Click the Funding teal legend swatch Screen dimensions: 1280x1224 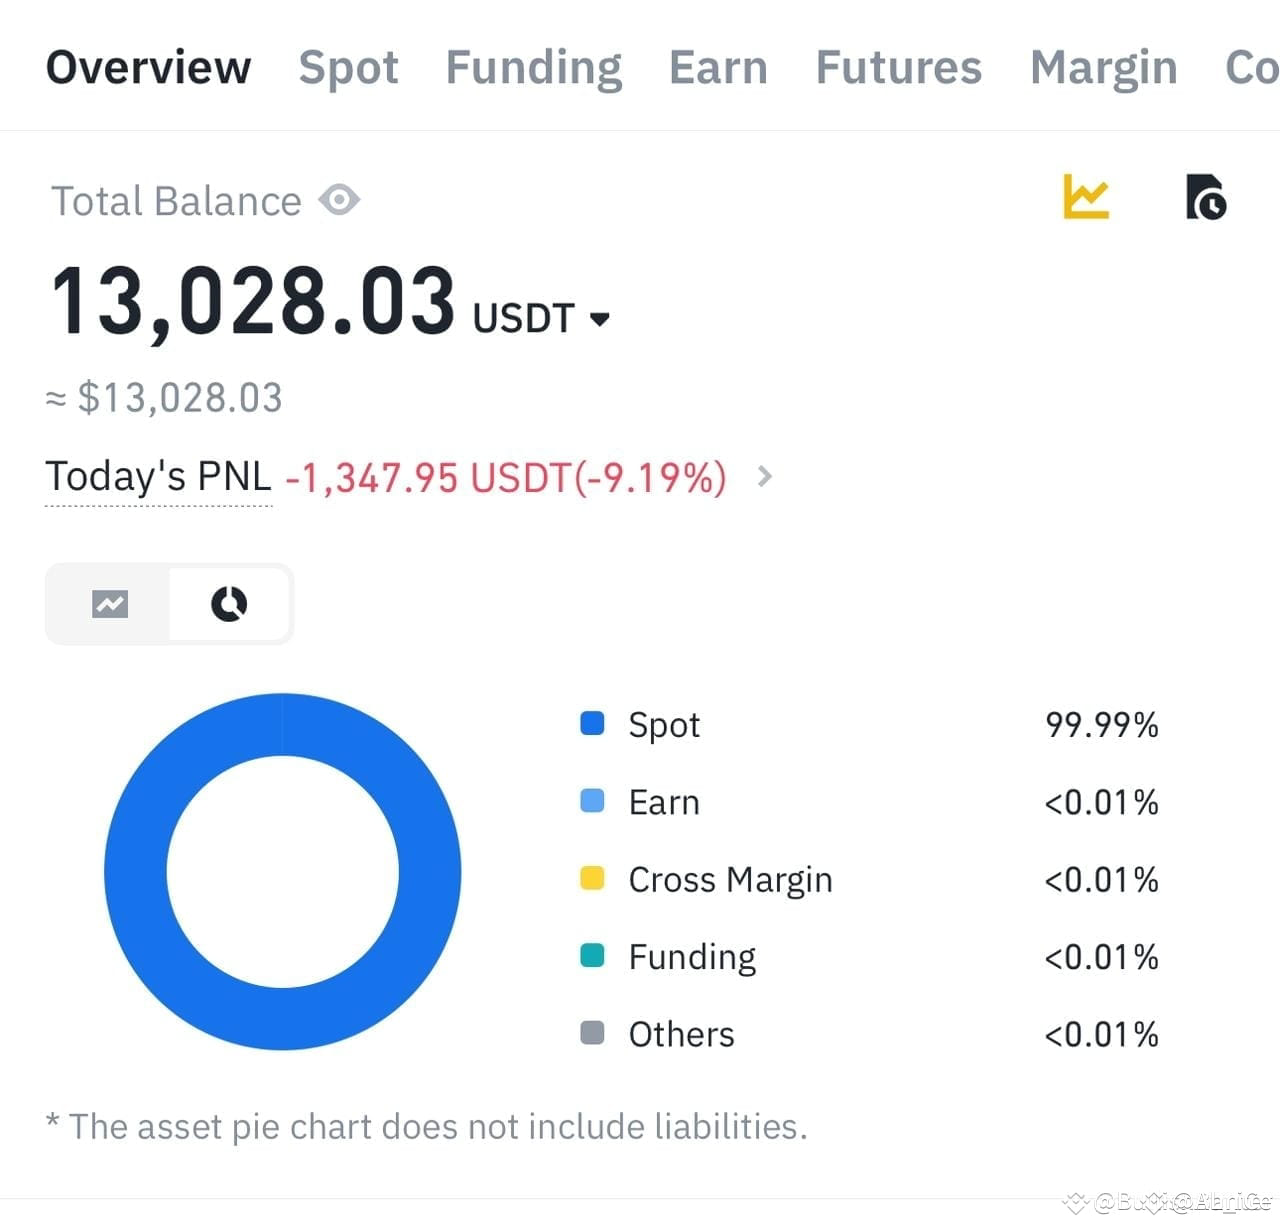coord(592,955)
